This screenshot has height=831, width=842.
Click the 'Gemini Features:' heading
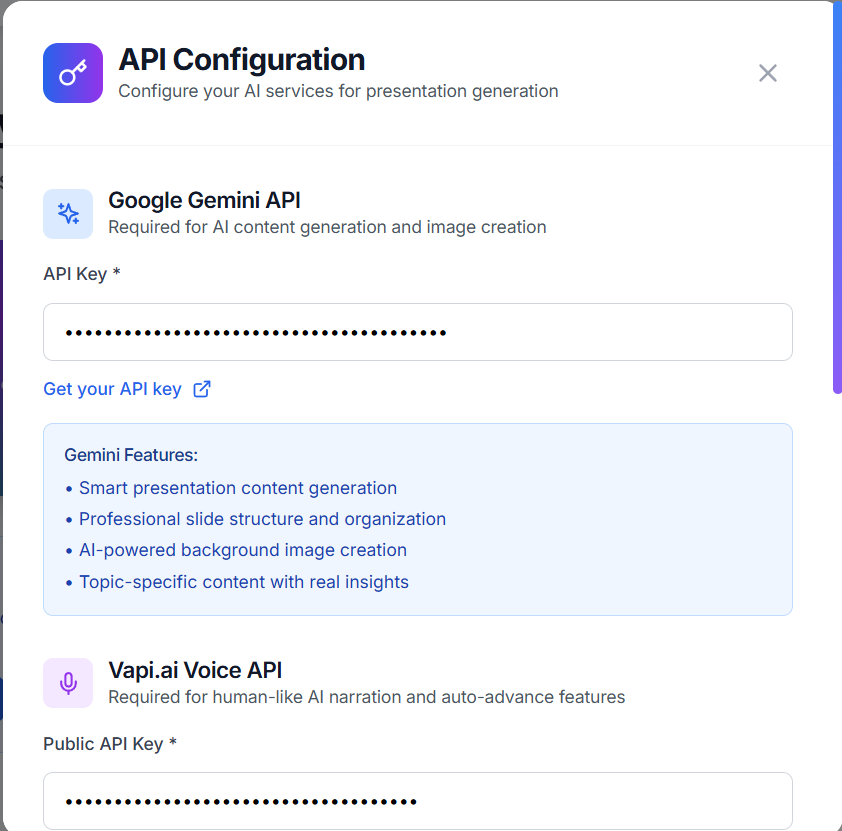coord(131,455)
